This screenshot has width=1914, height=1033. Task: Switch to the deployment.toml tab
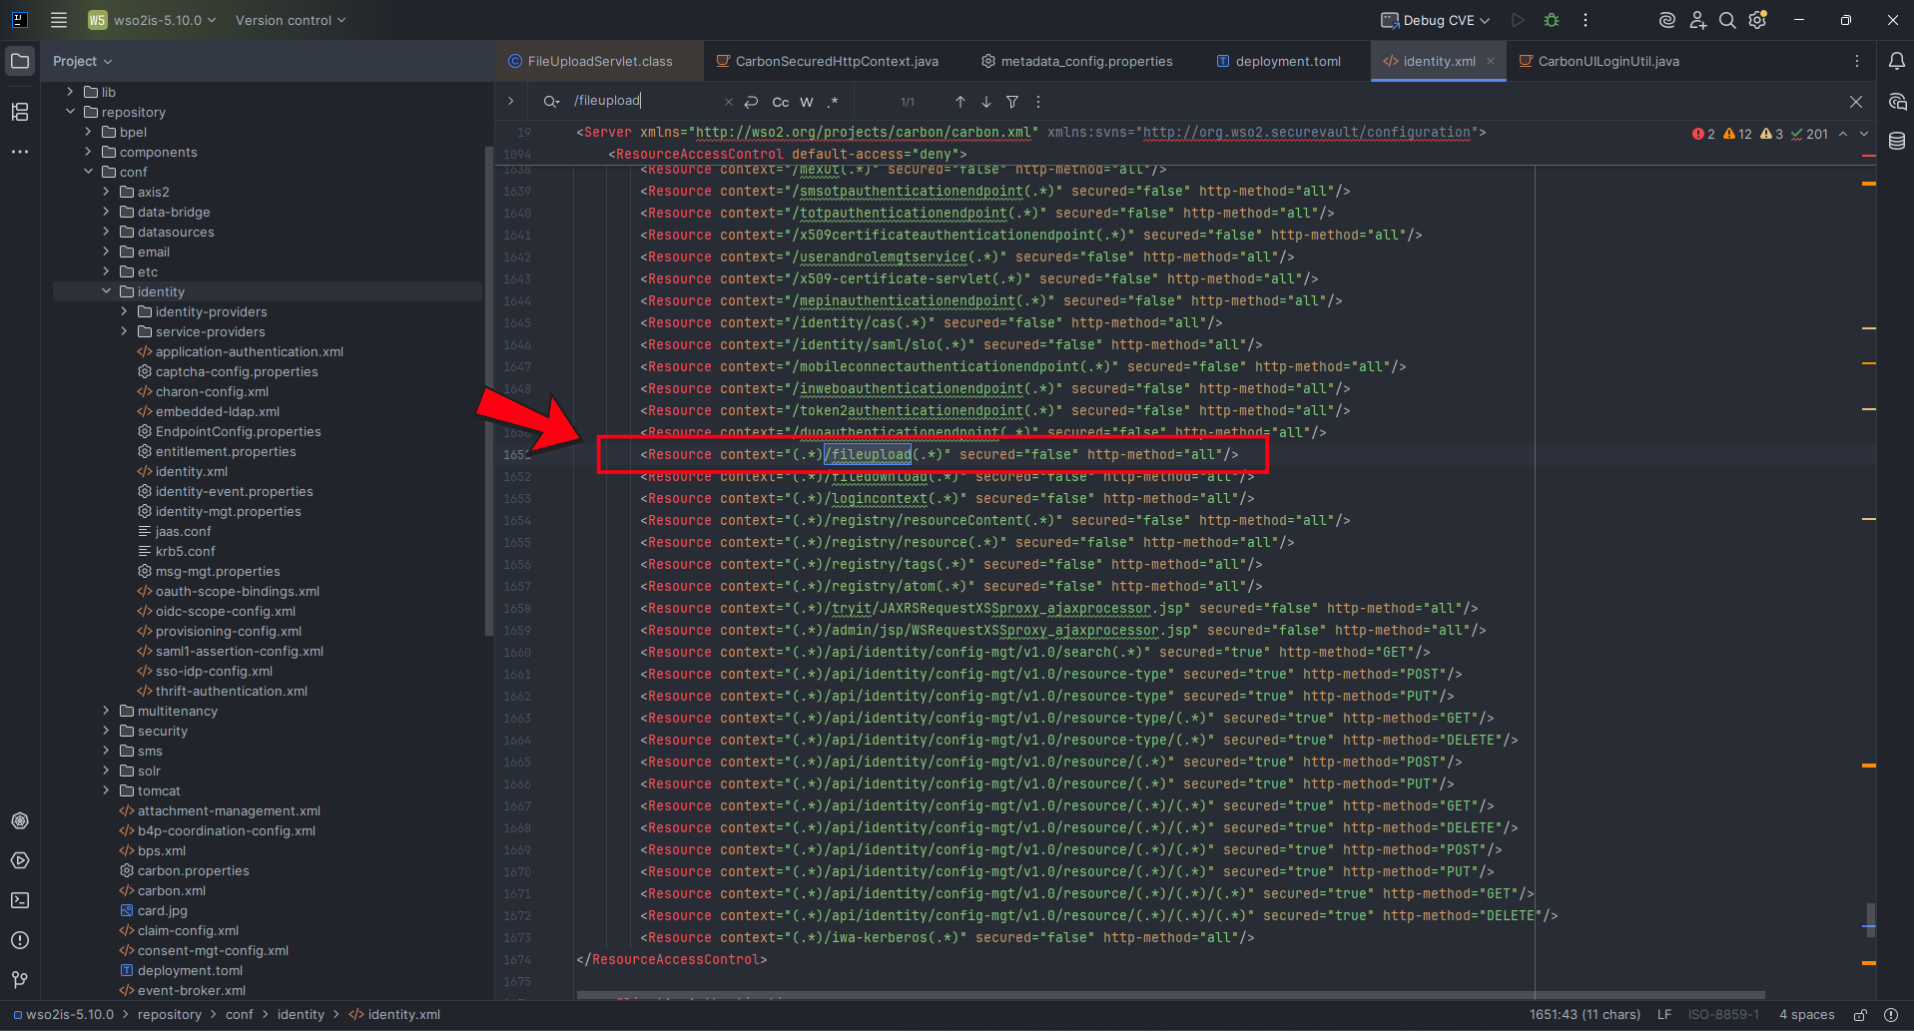coord(1286,61)
